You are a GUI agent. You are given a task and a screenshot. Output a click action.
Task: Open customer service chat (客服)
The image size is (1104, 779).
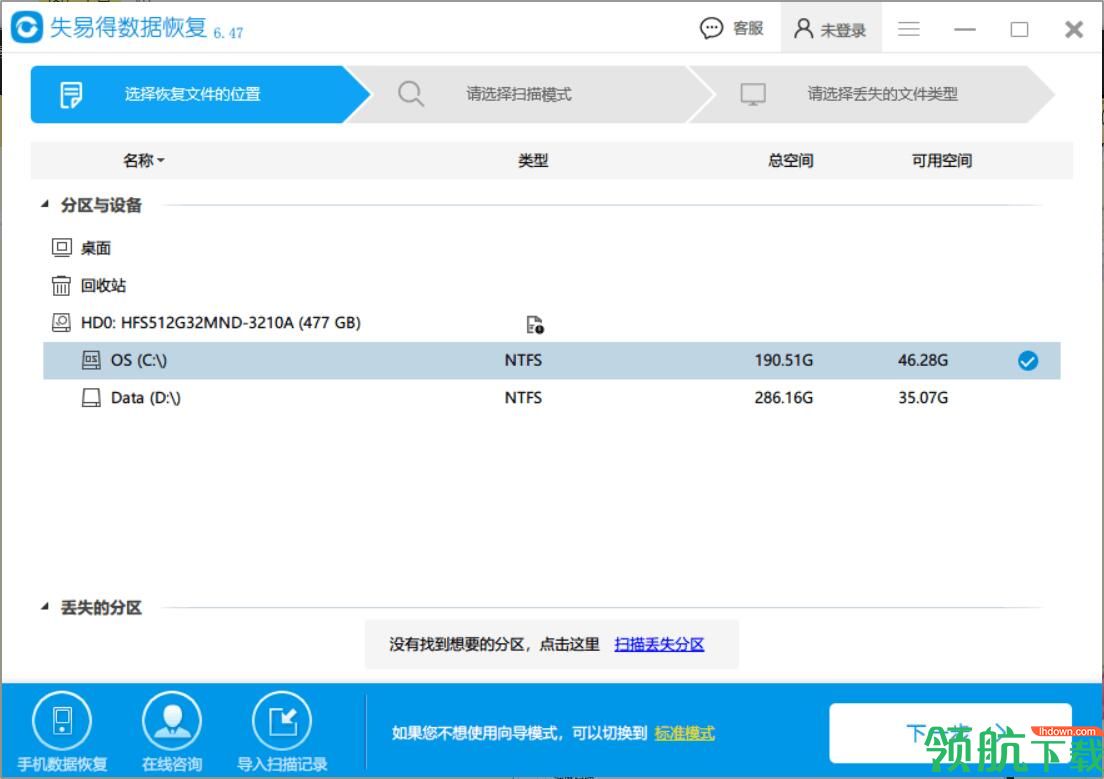point(732,28)
